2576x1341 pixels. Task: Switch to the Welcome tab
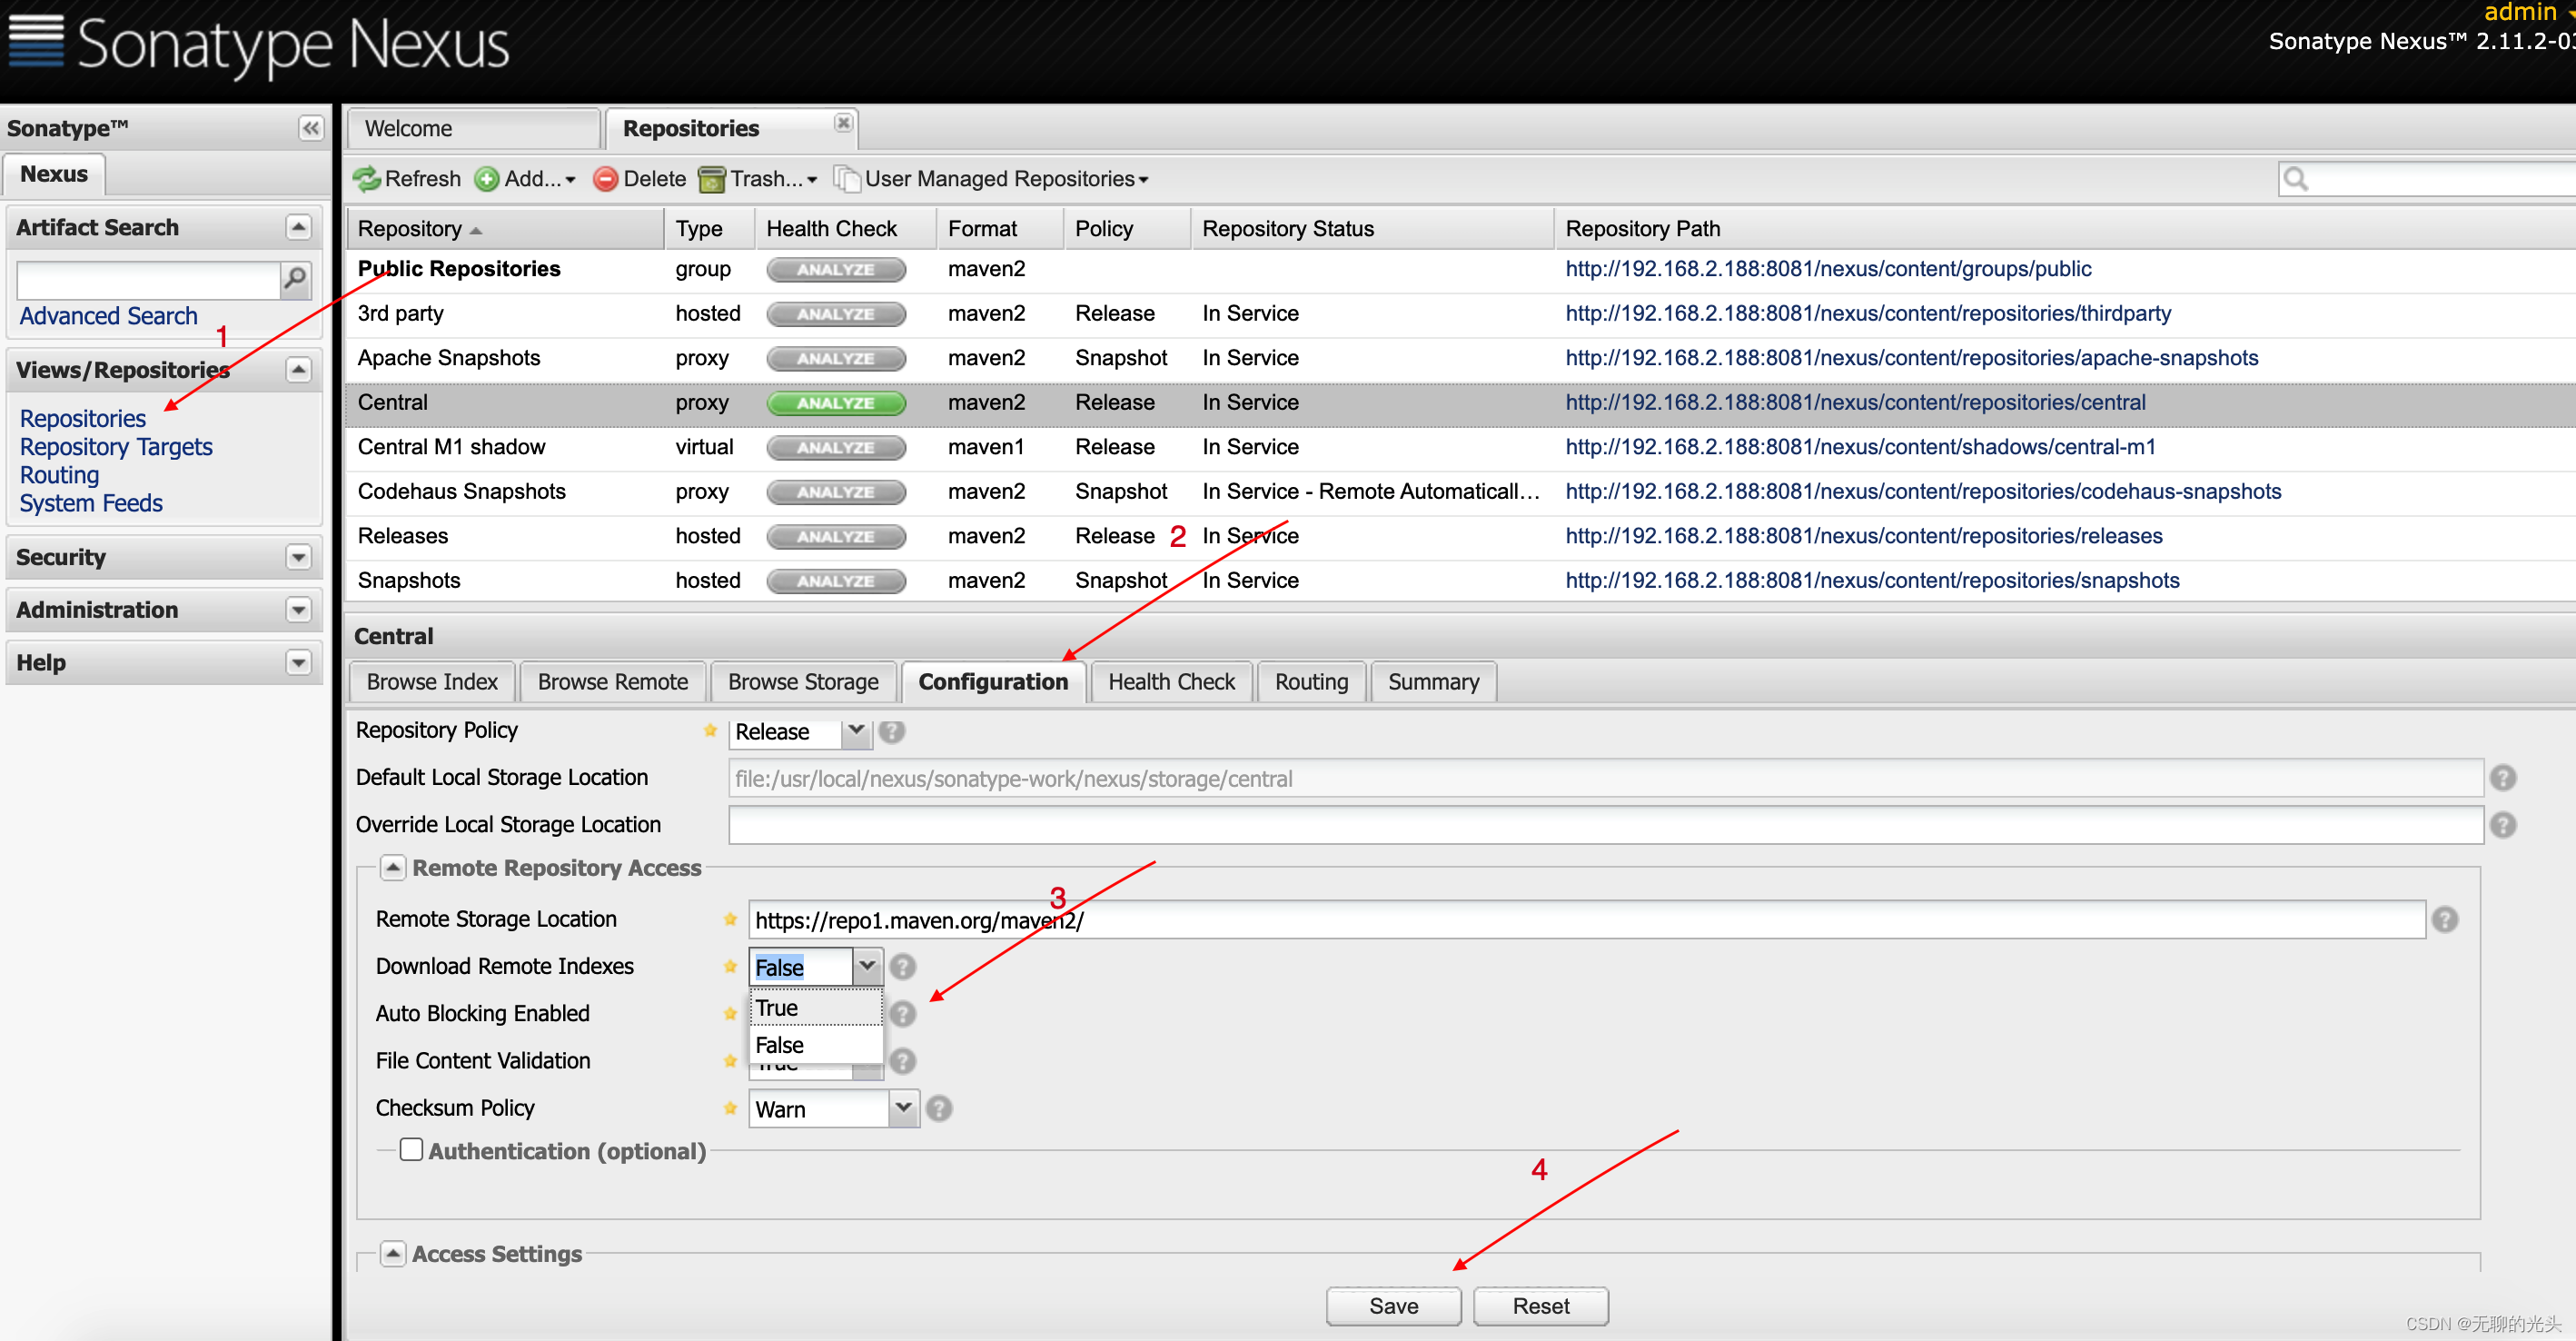474,129
